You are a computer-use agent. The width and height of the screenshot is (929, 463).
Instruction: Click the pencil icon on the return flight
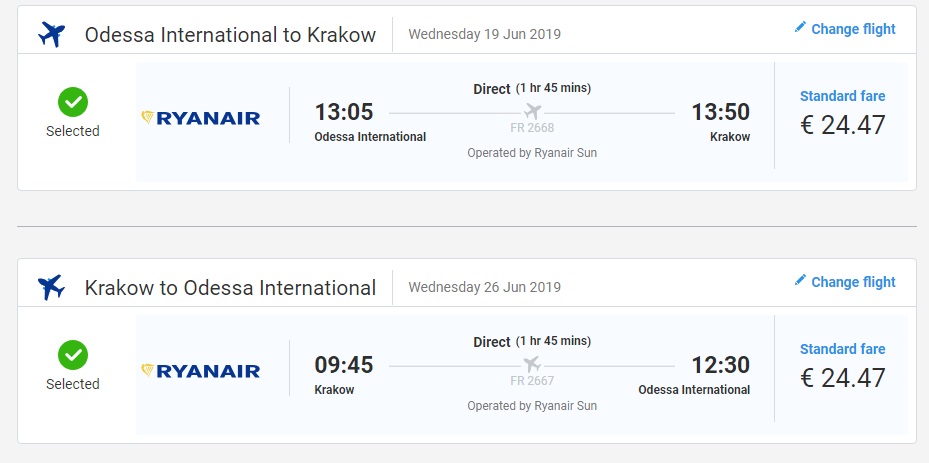(800, 281)
